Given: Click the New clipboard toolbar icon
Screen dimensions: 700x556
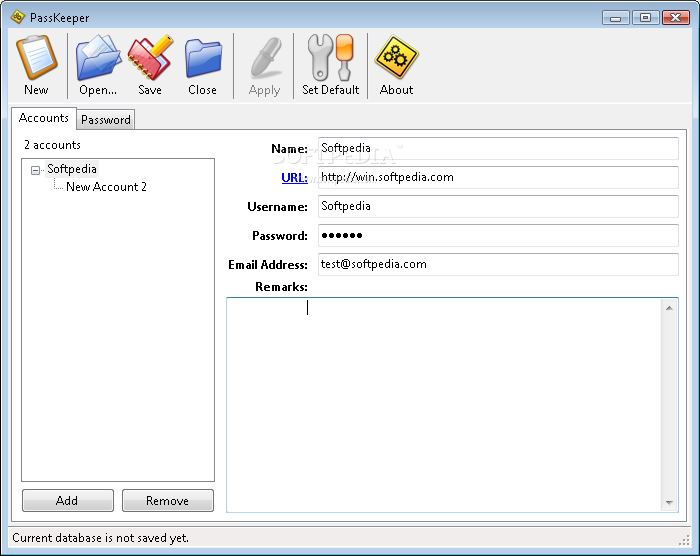Looking at the screenshot, I should [x=36, y=58].
